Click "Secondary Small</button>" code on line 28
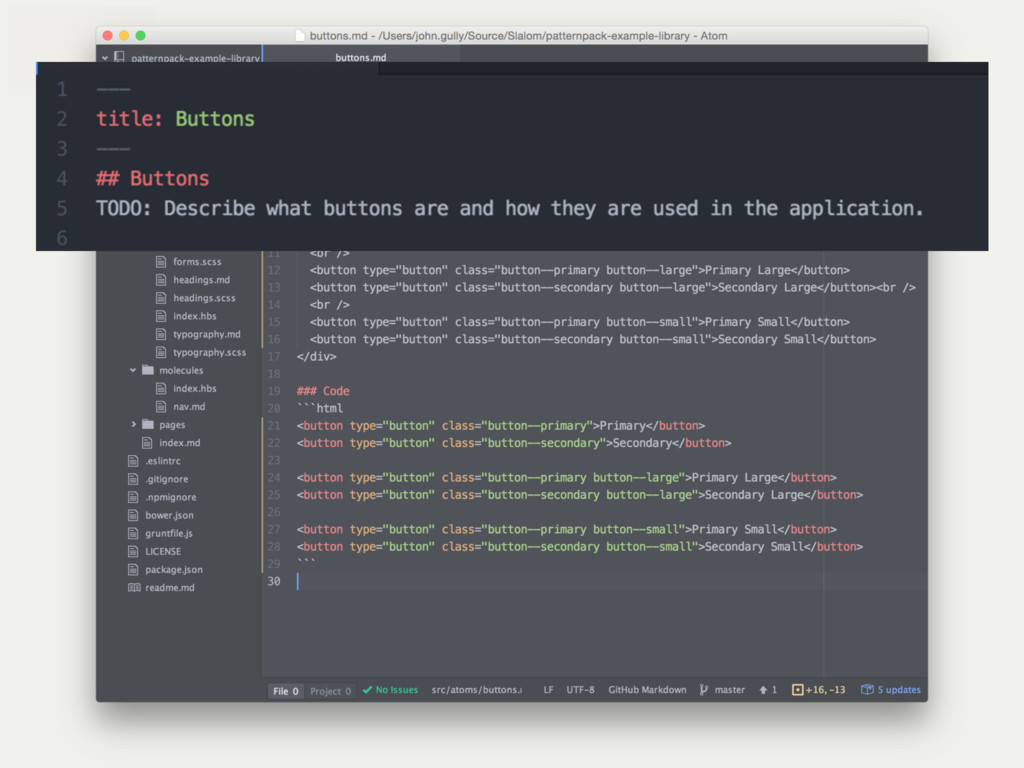The image size is (1024, 768). point(784,547)
